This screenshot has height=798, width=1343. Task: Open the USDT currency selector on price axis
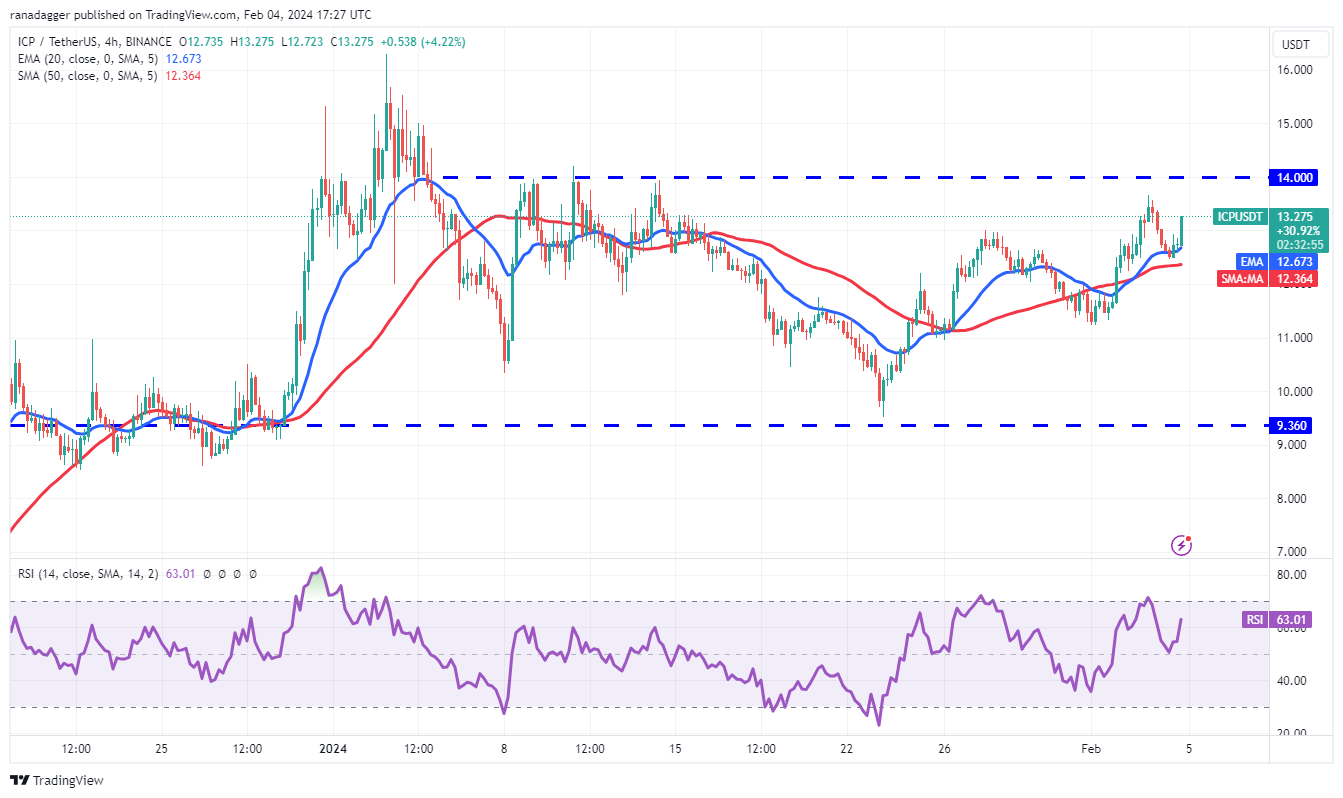pyautogui.click(x=1297, y=45)
